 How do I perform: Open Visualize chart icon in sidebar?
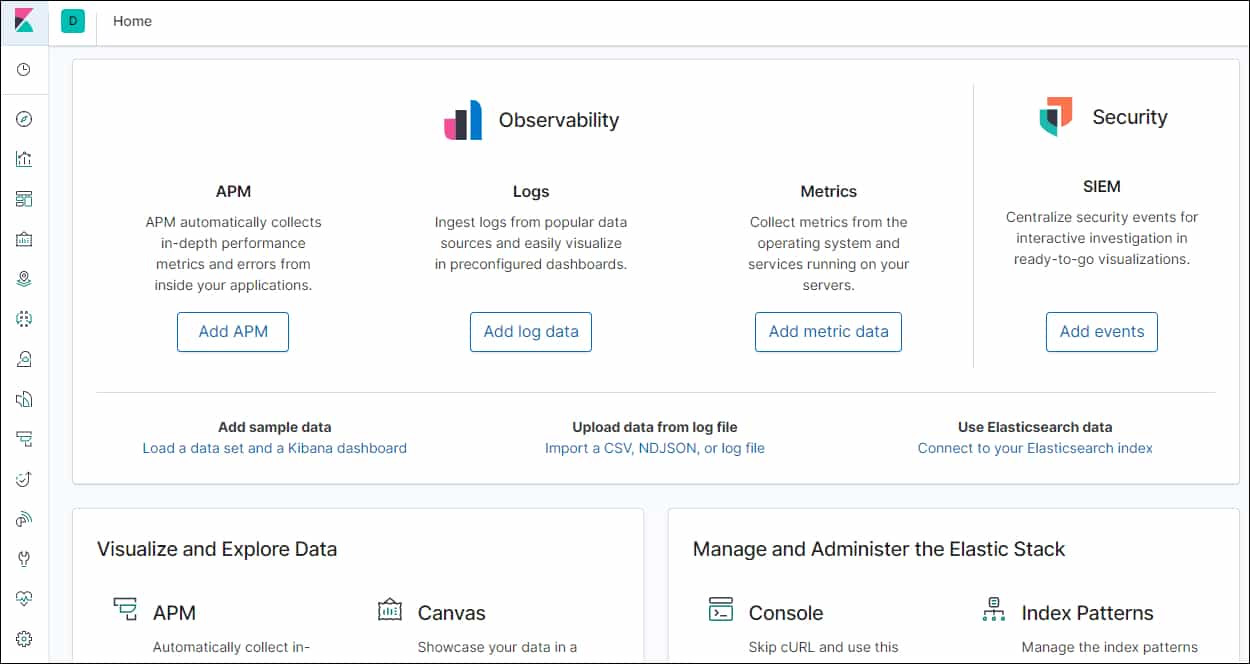[24, 159]
